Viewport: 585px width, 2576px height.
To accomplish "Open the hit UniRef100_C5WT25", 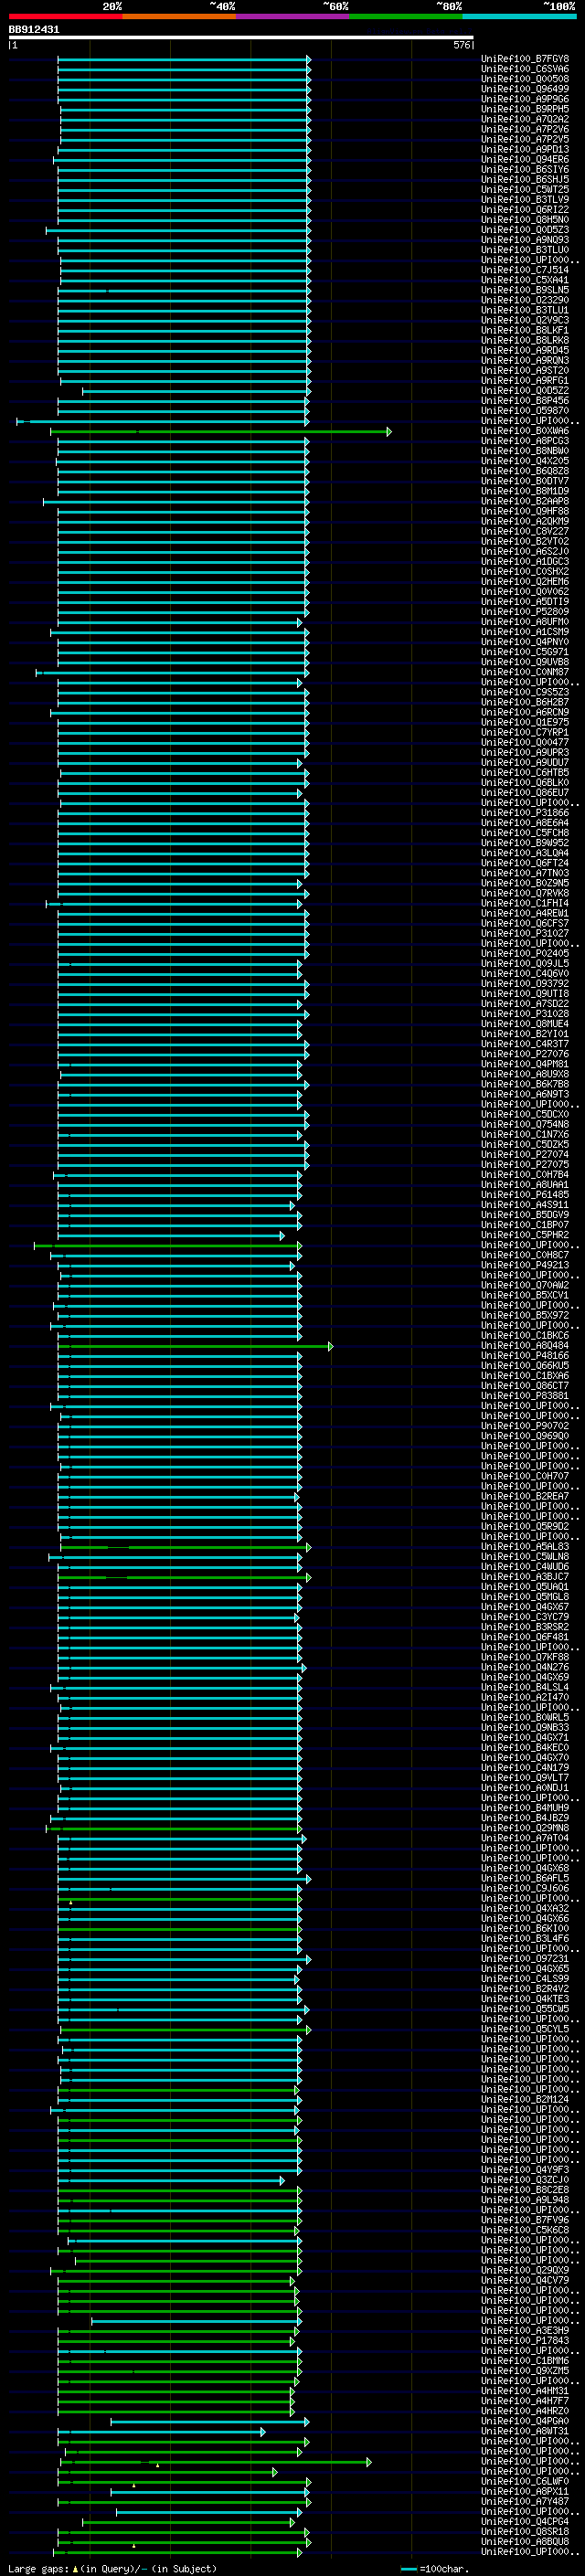I will 525,190.
